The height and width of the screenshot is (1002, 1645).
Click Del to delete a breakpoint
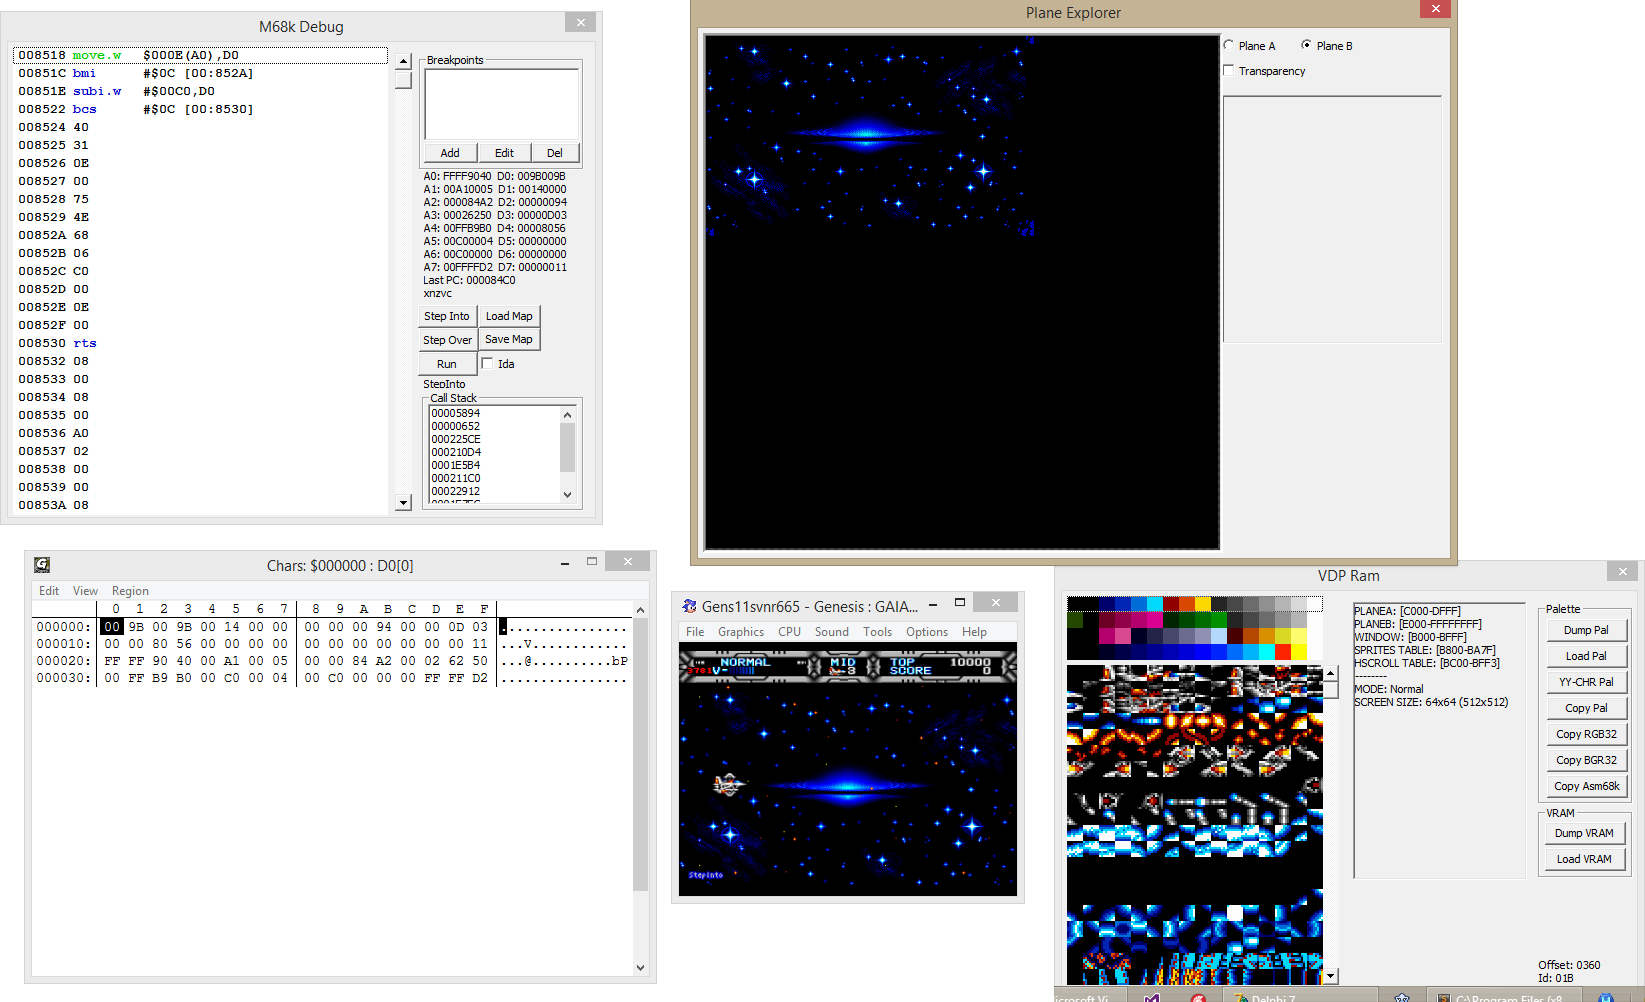click(555, 153)
